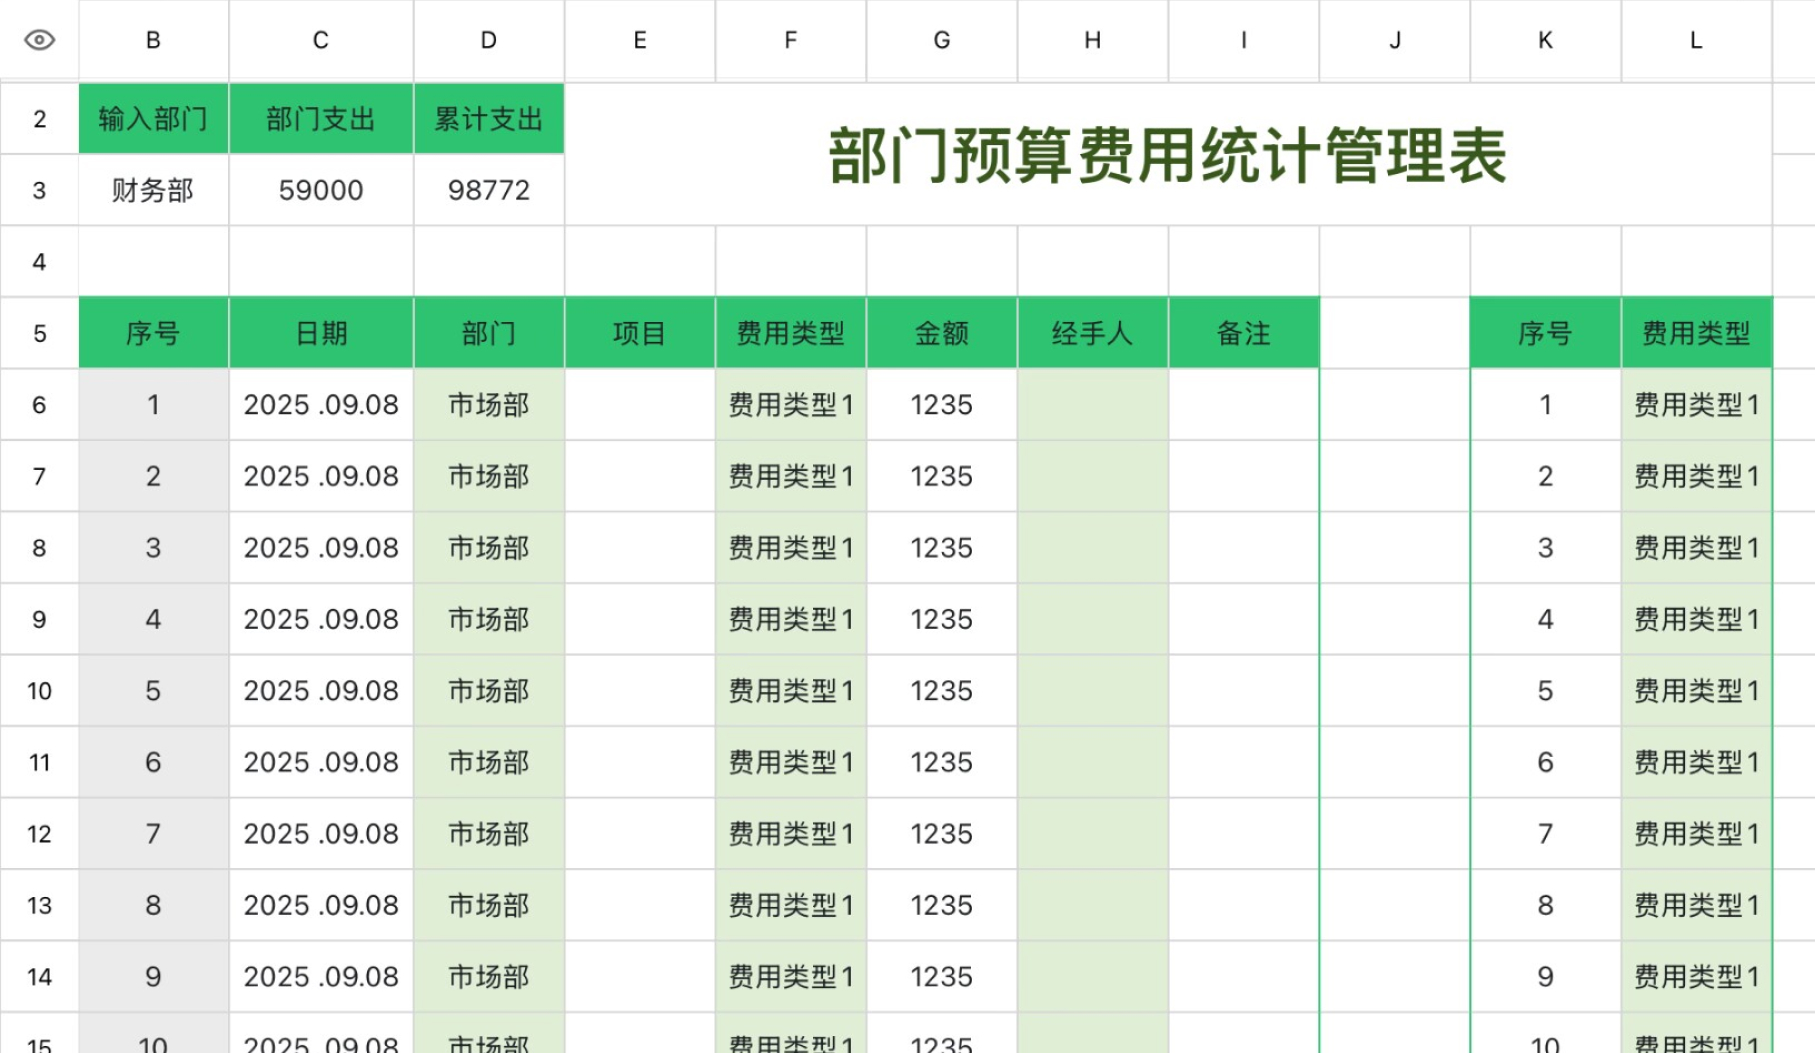Click the 备注 header cell
This screenshot has height=1053, width=1815.
(x=1243, y=332)
